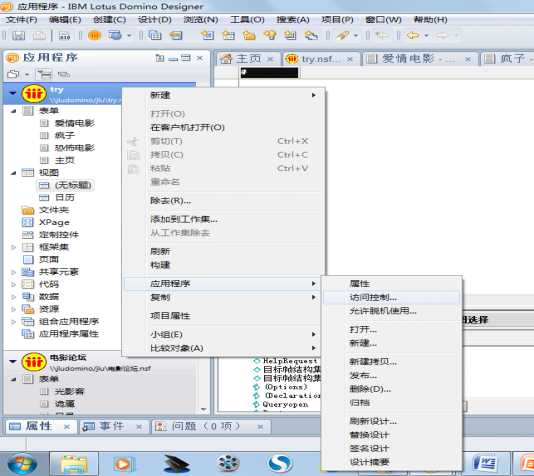Open the 小组(E) submenu

point(223,334)
